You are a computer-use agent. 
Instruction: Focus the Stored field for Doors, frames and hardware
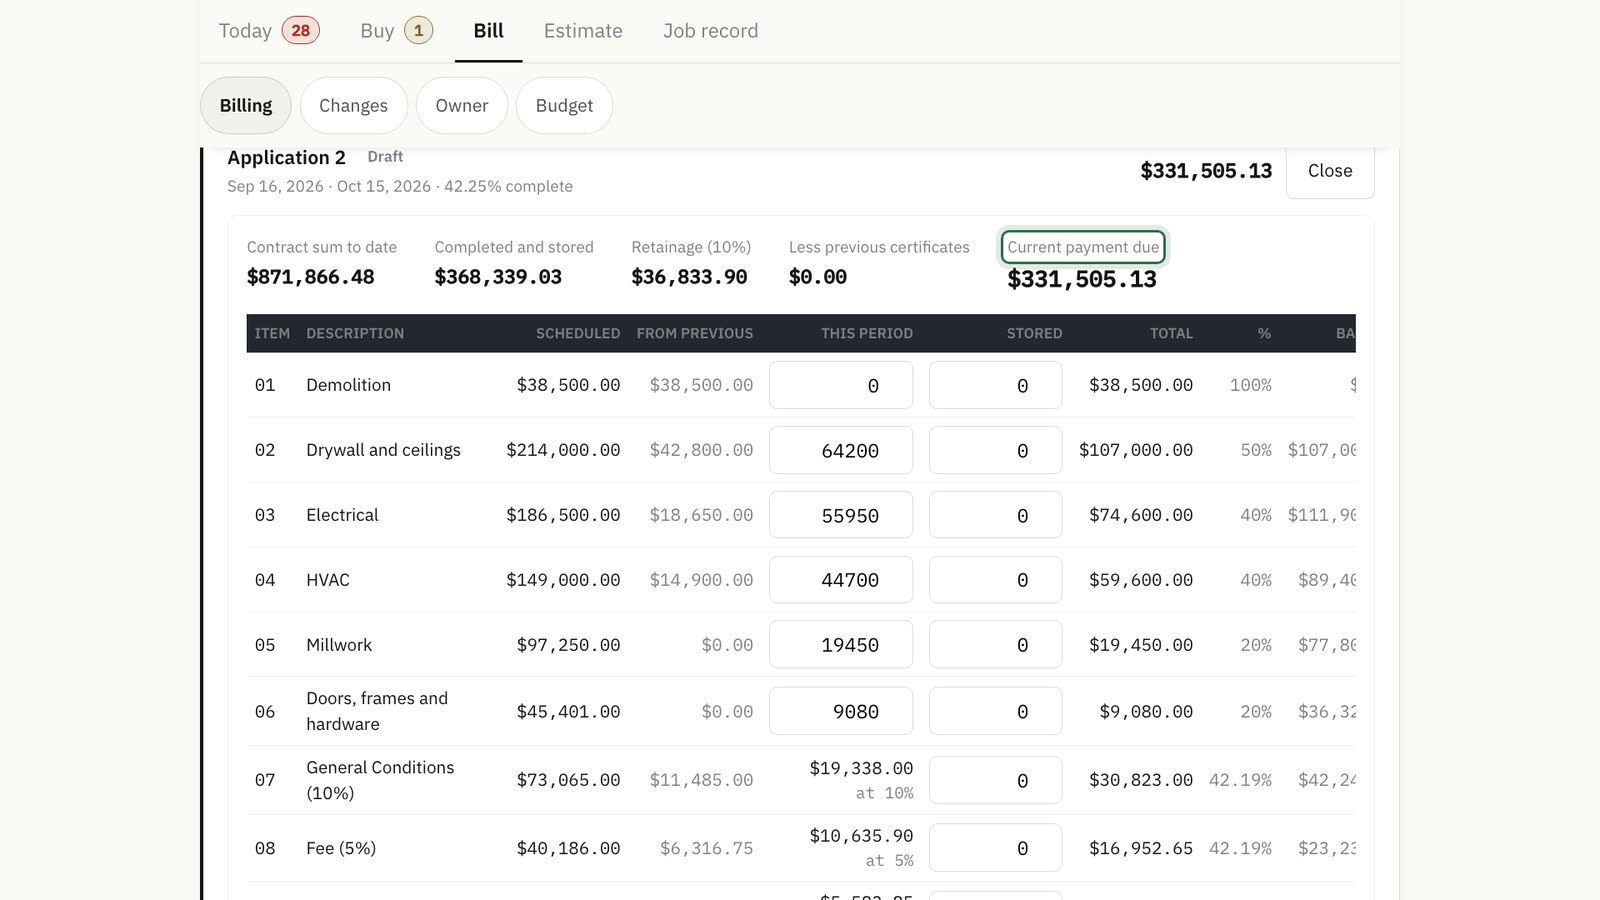tap(995, 711)
